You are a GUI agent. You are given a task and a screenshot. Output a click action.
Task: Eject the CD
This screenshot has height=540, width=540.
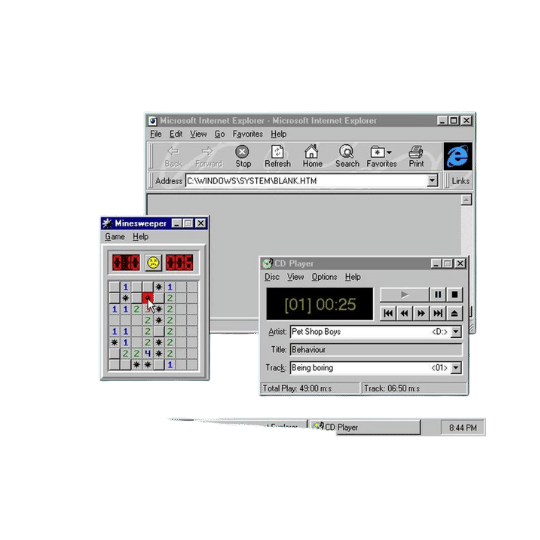click(455, 313)
